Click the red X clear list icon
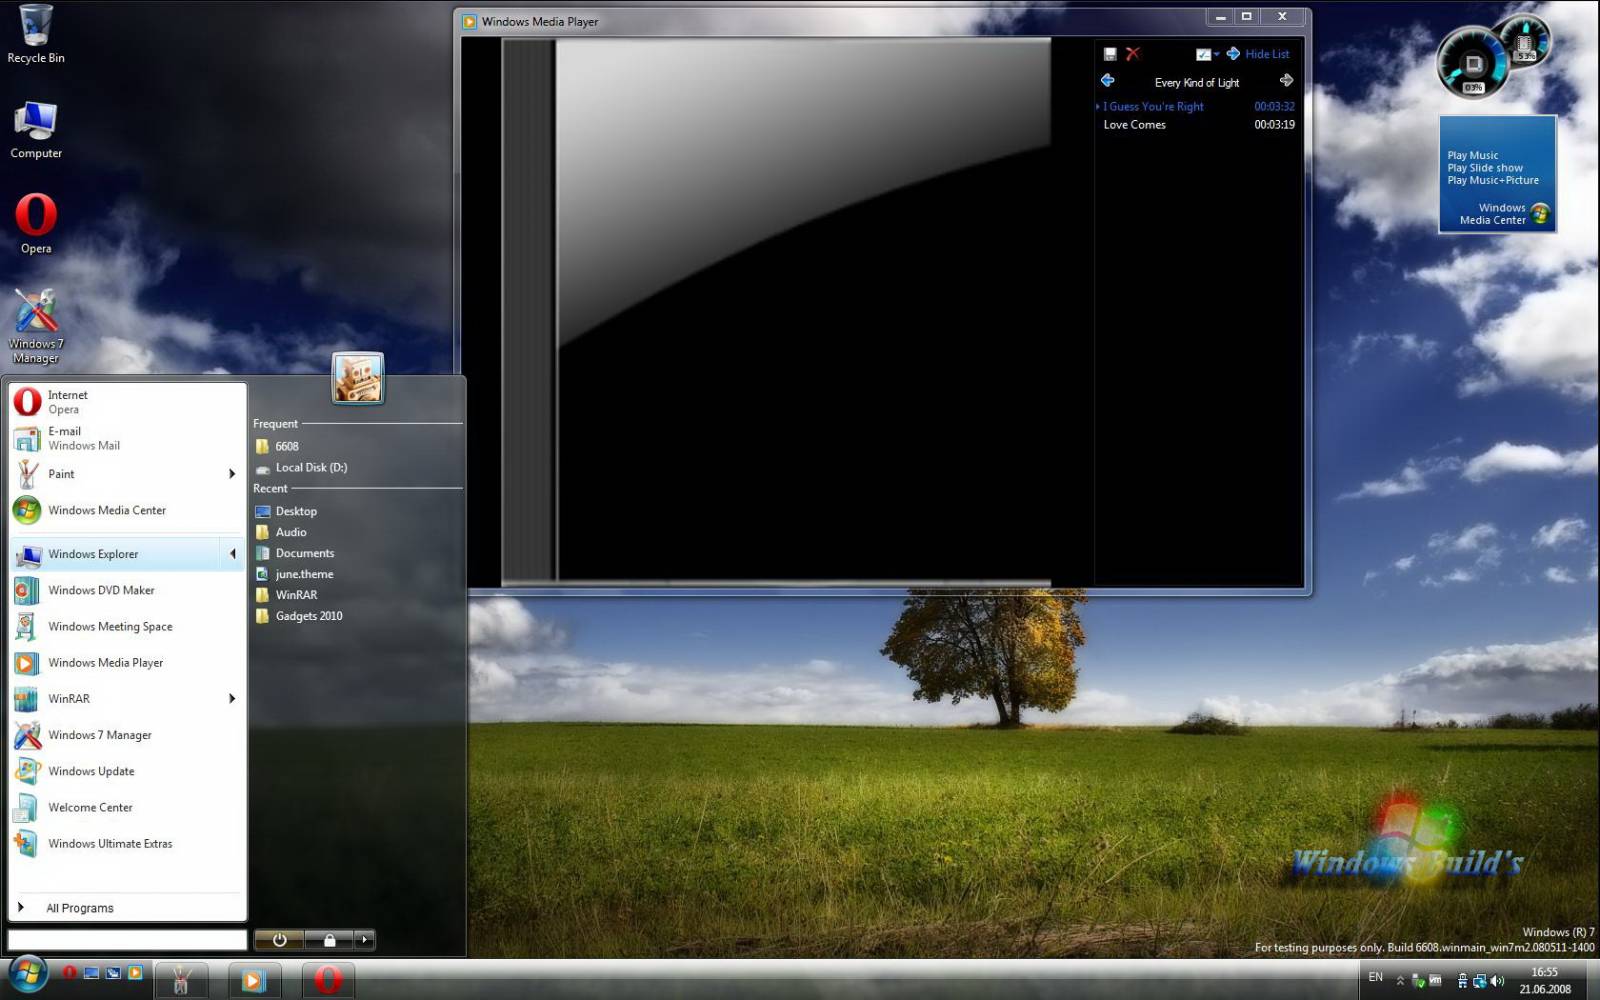Screen dimensions: 1600x1000 1133,54
